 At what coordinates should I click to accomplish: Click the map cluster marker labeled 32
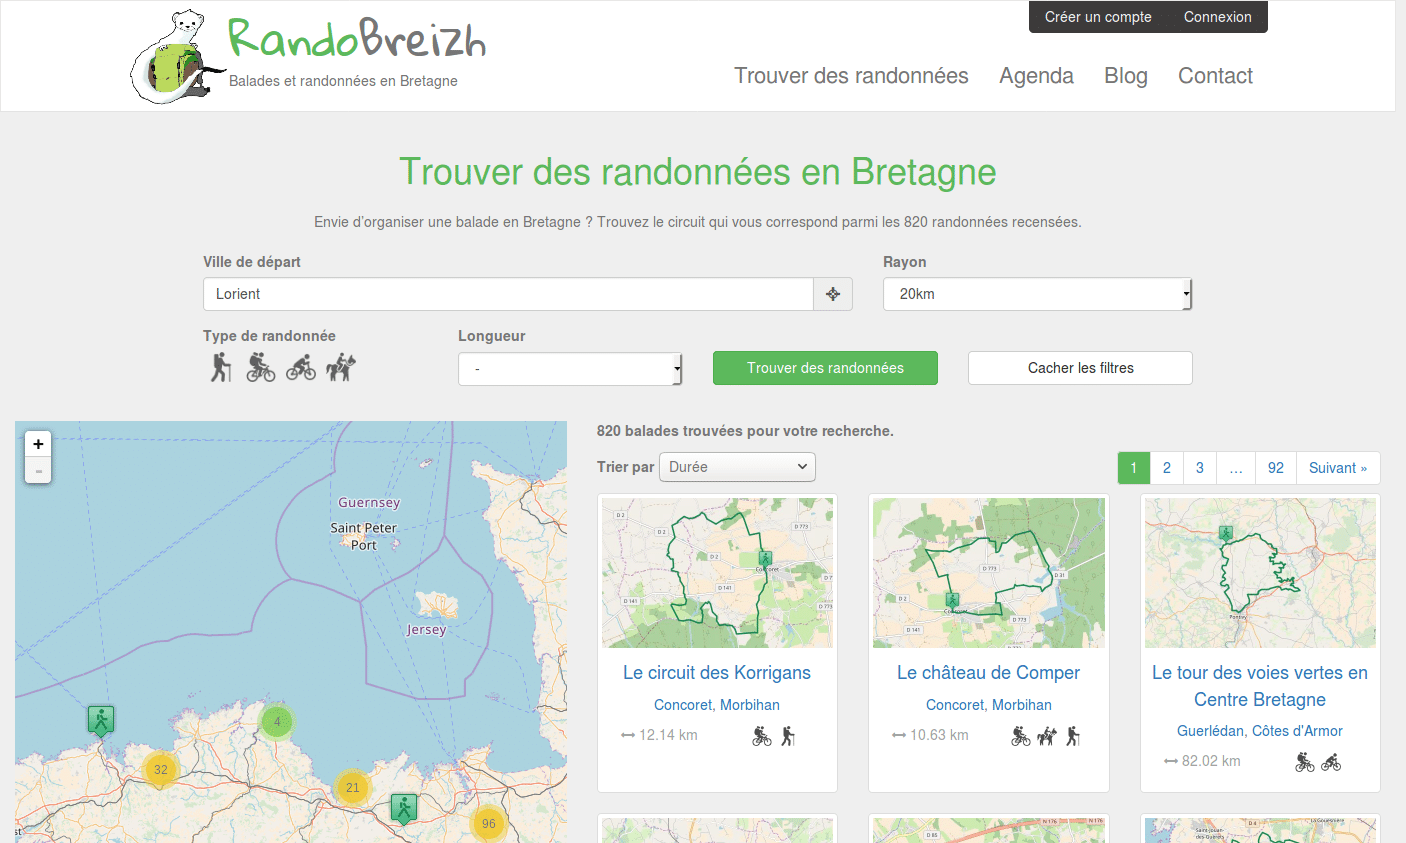(x=160, y=770)
